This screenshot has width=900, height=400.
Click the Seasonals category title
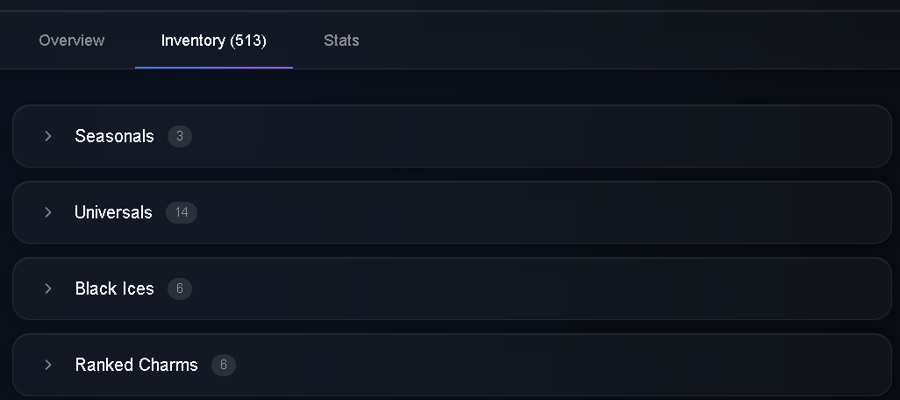tap(114, 136)
